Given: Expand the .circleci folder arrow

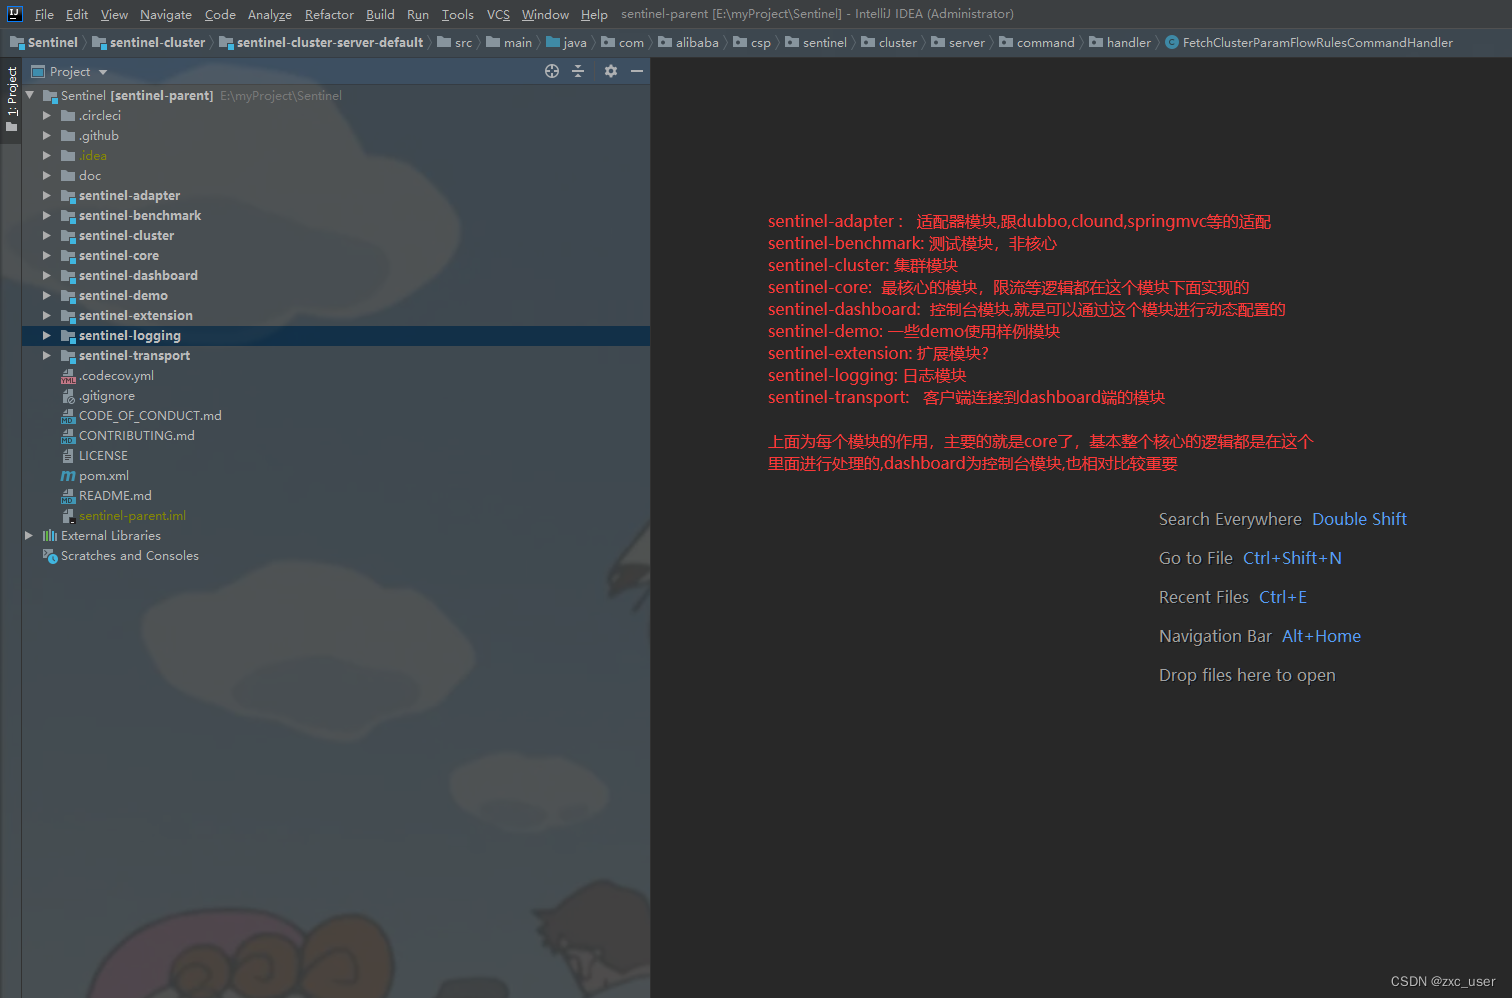Looking at the screenshot, I should click(x=46, y=116).
